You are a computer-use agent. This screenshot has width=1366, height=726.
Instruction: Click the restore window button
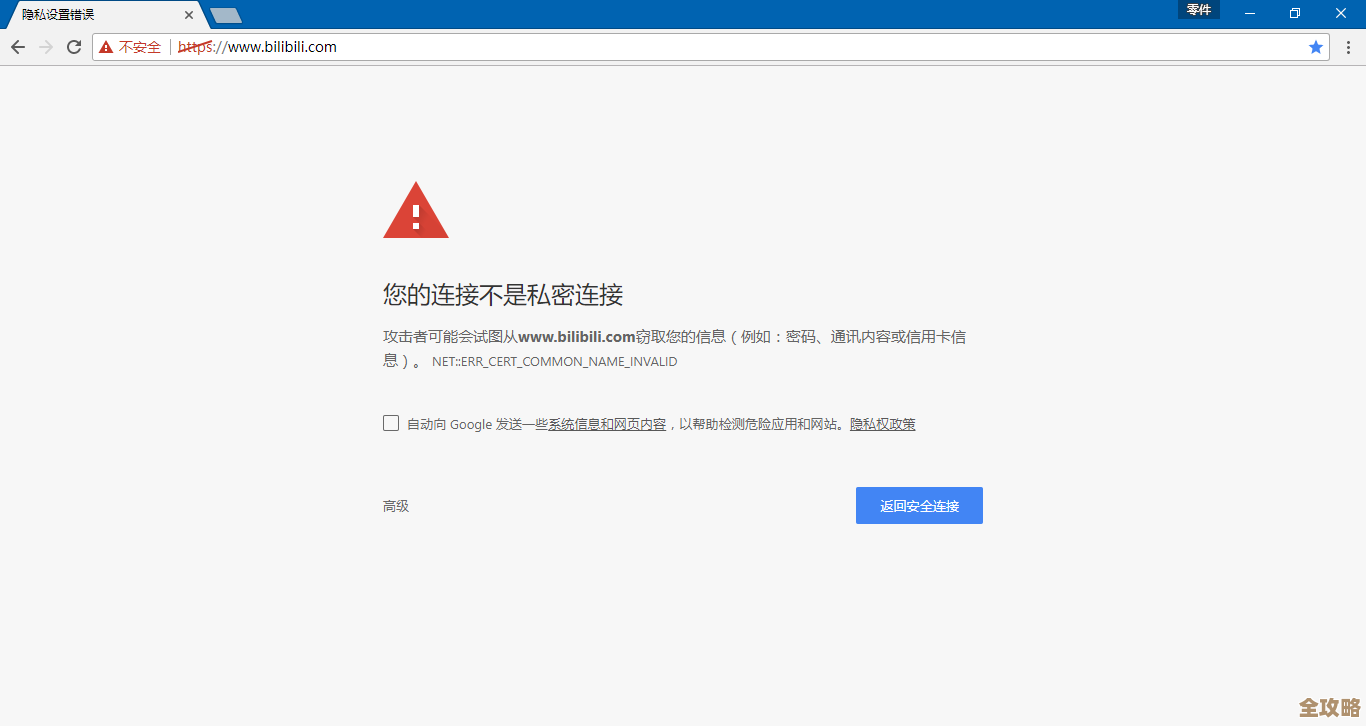pyautogui.click(x=1294, y=13)
